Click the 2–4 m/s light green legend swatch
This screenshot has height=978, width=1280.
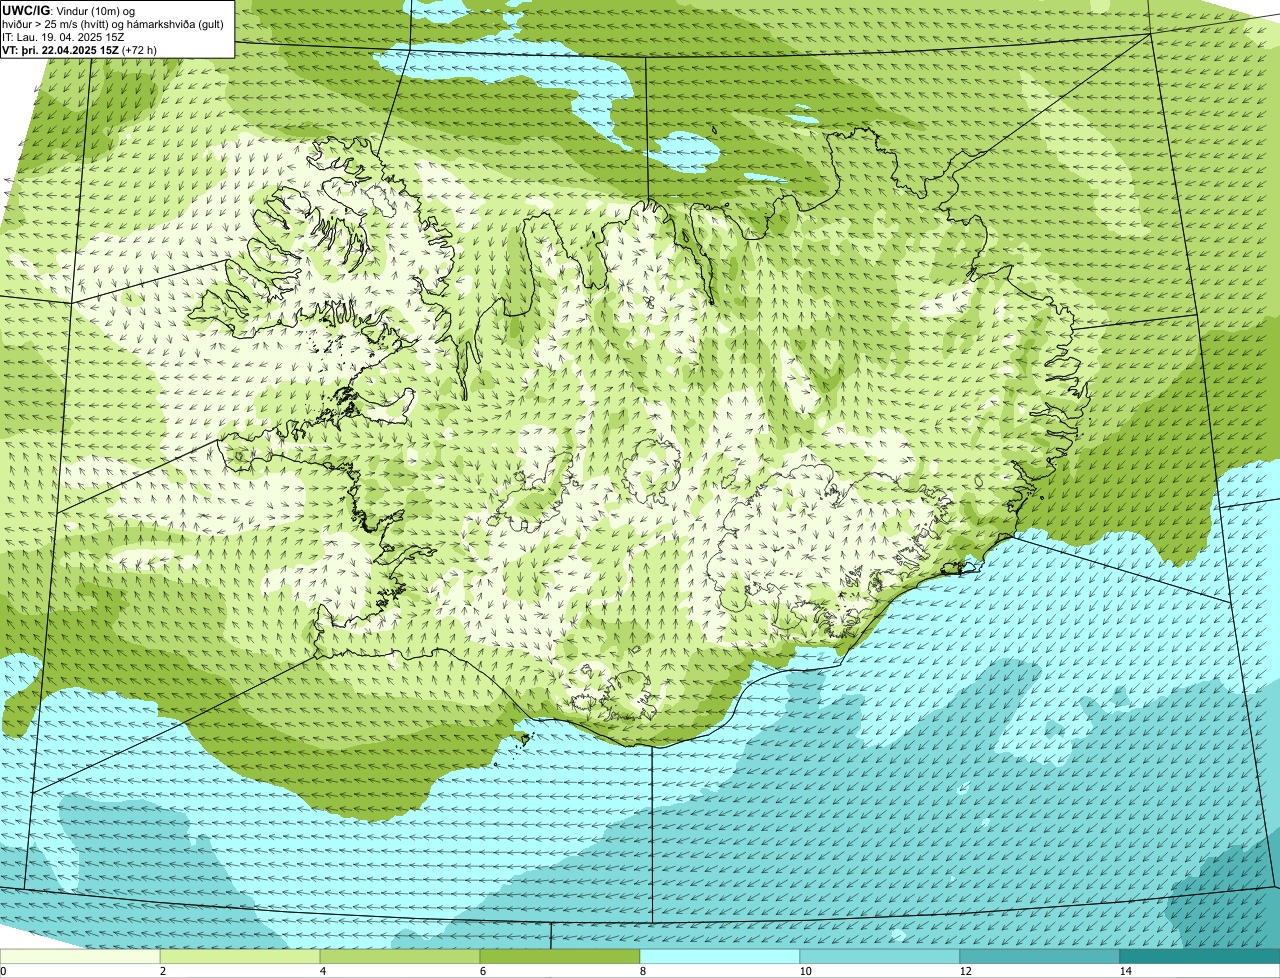pyautogui.click(x=240, y=956)
